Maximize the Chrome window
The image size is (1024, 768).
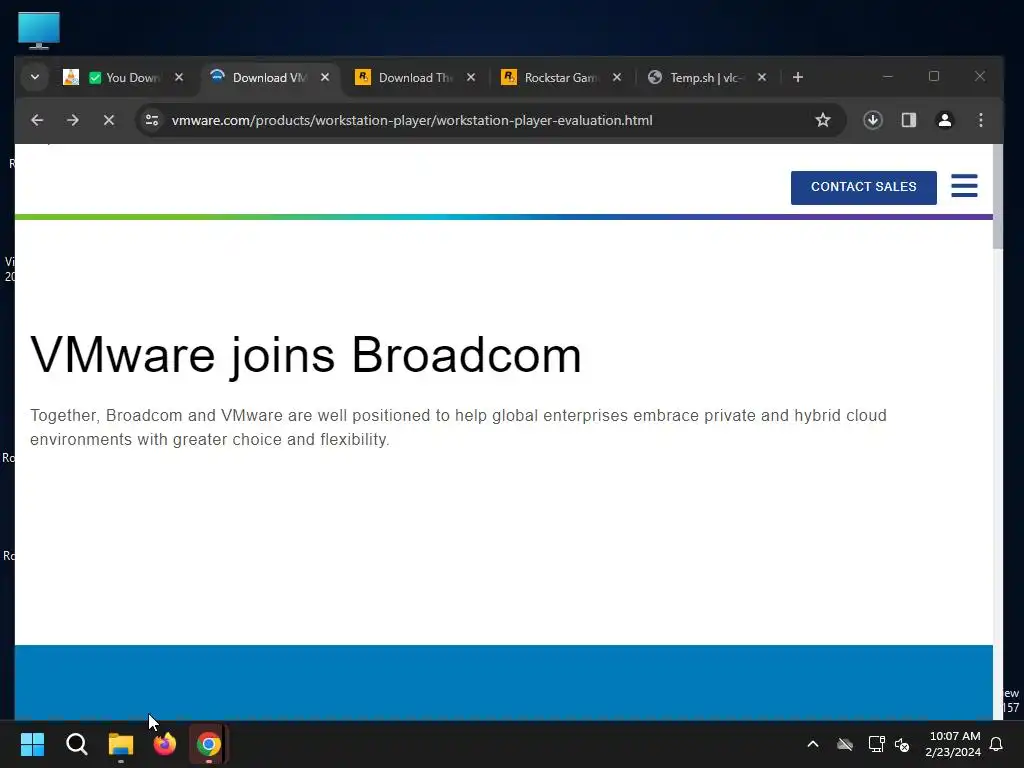coord(934,76)
